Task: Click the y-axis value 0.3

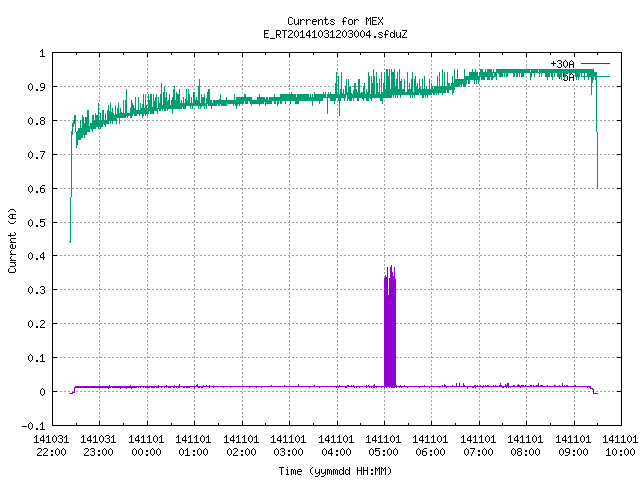Action: tap(36, 290)
